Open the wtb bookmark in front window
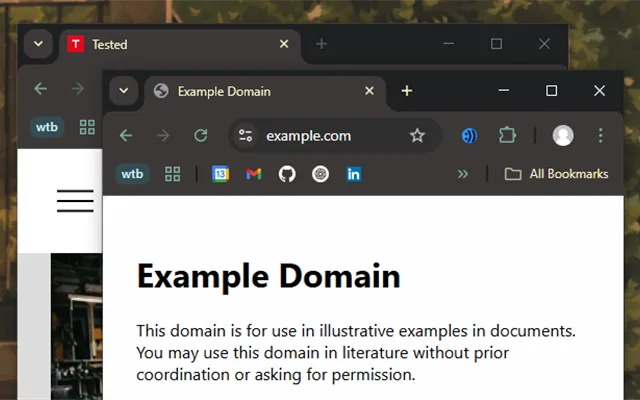 132,174
